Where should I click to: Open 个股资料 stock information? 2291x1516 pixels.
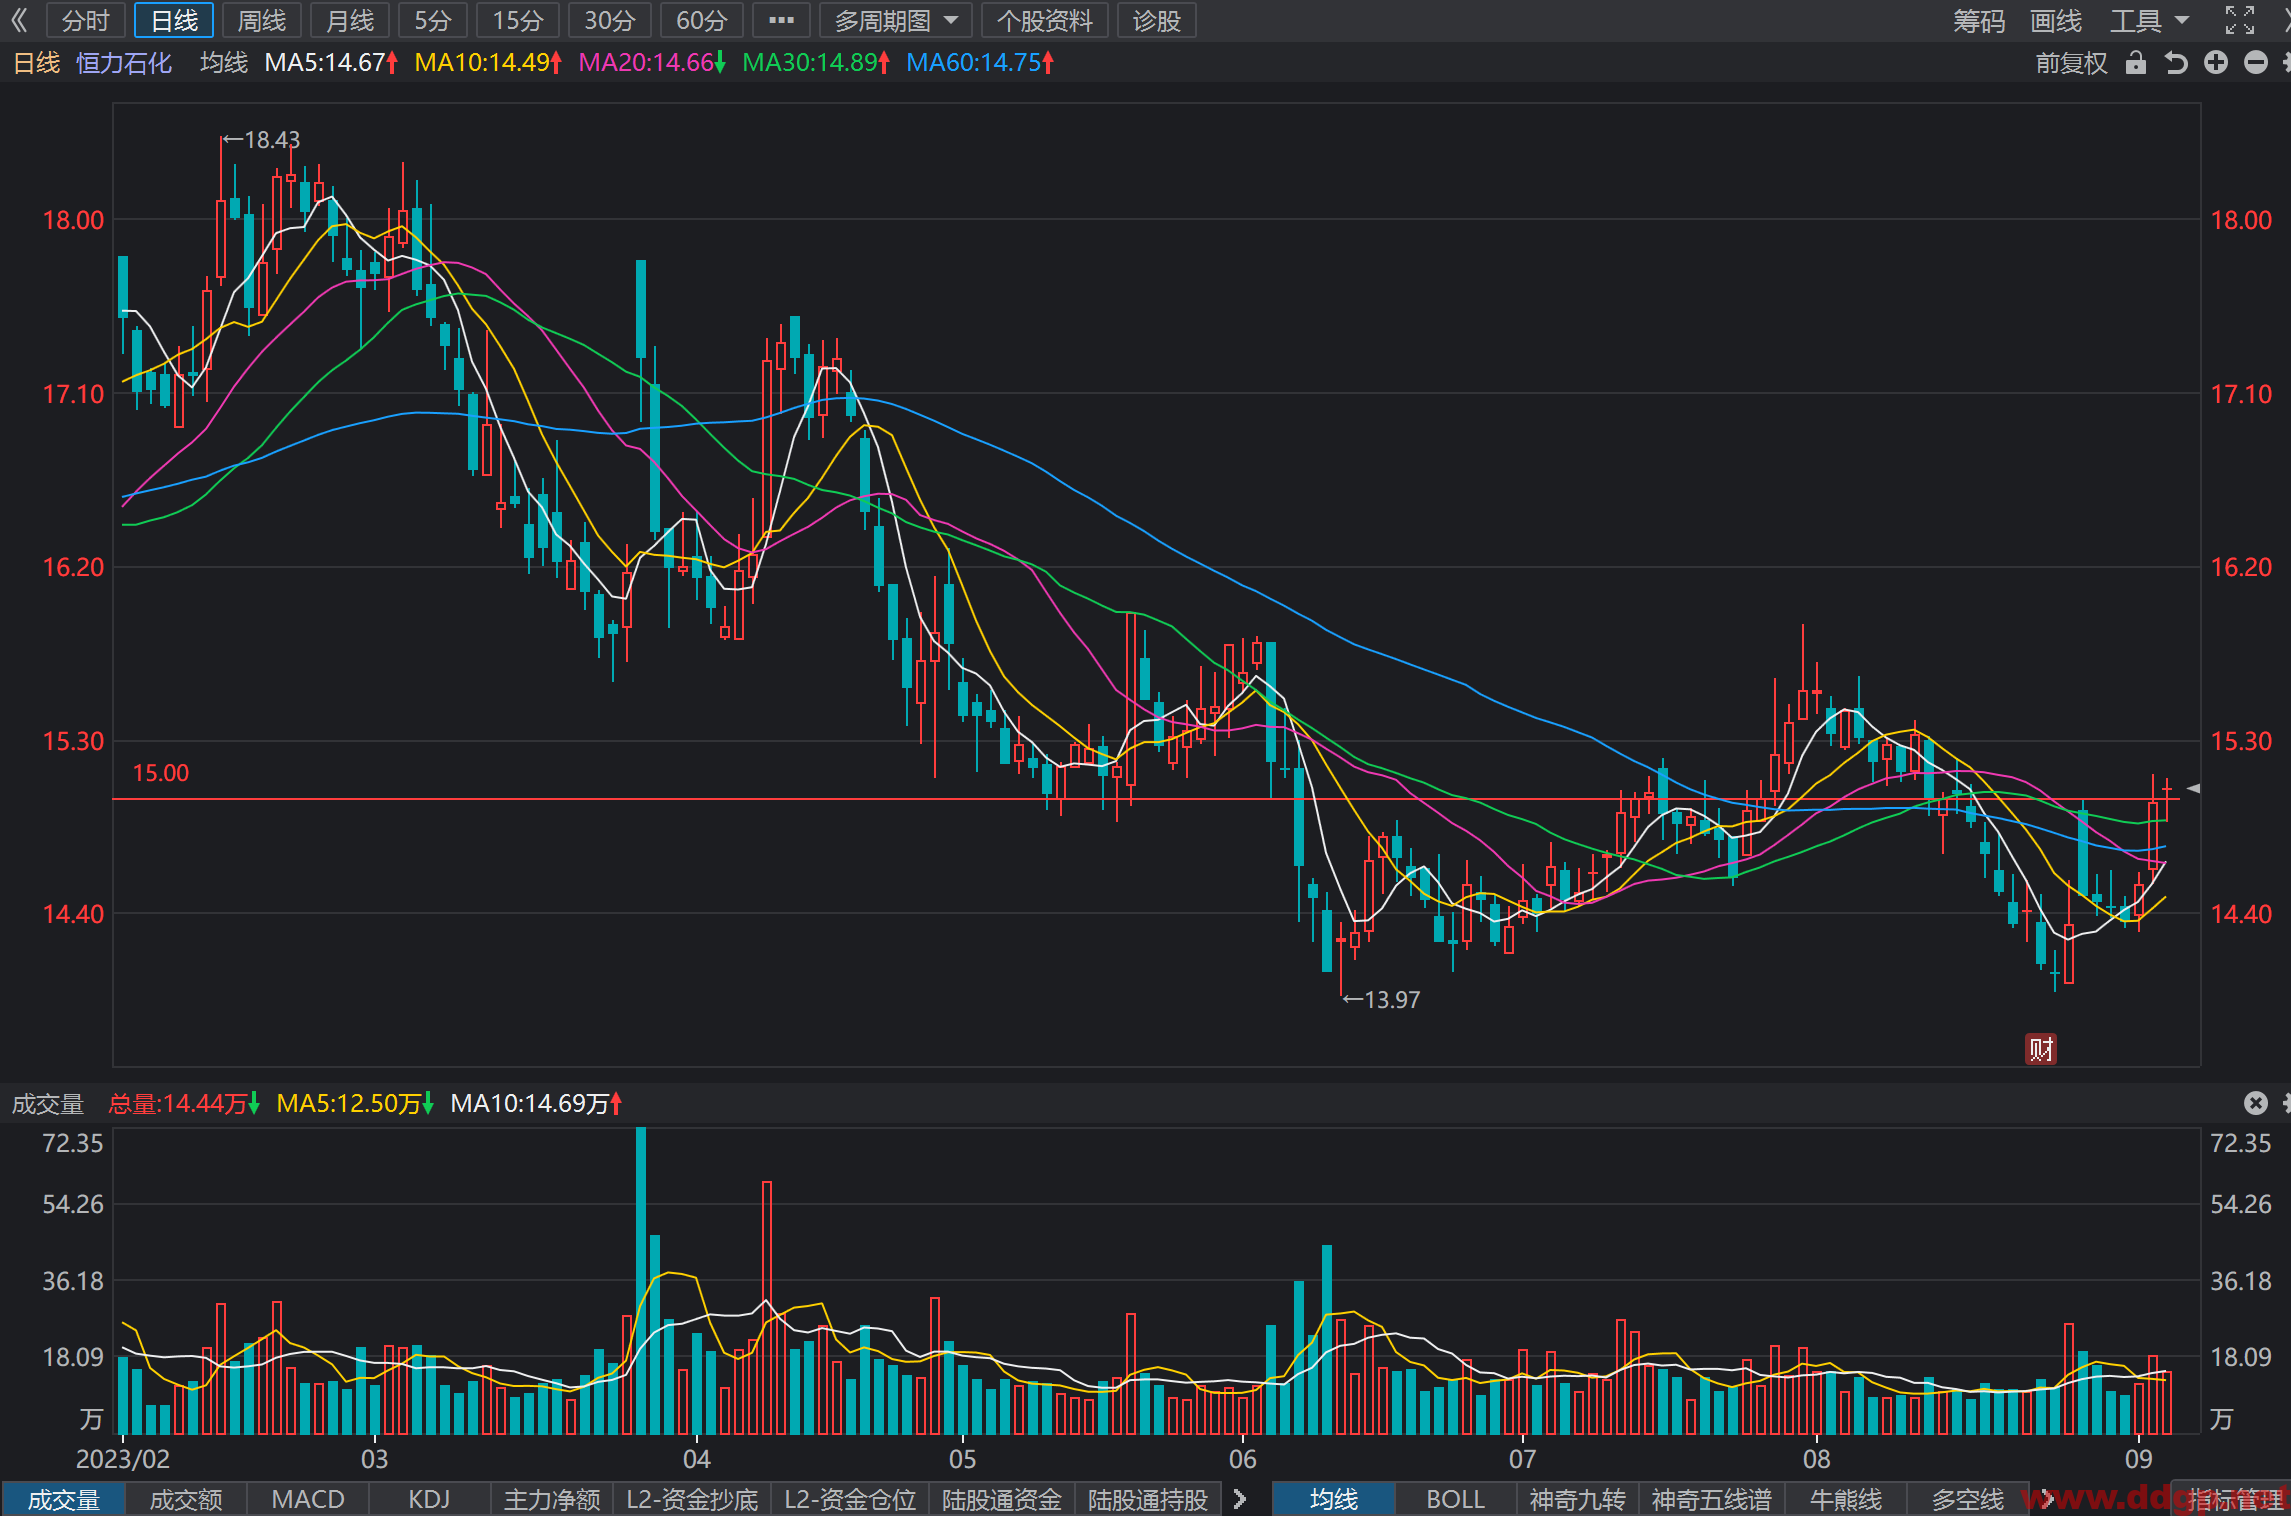1044,20
